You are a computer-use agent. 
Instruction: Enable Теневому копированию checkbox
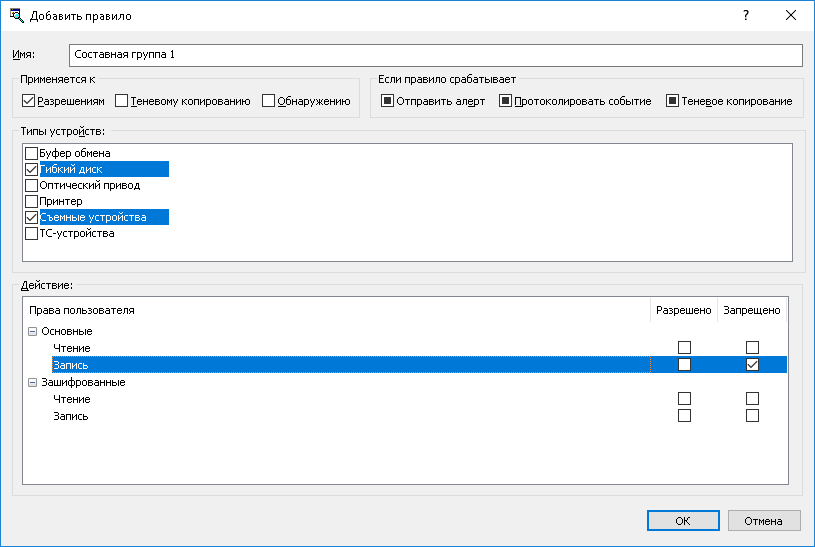[x=122, y=101]
